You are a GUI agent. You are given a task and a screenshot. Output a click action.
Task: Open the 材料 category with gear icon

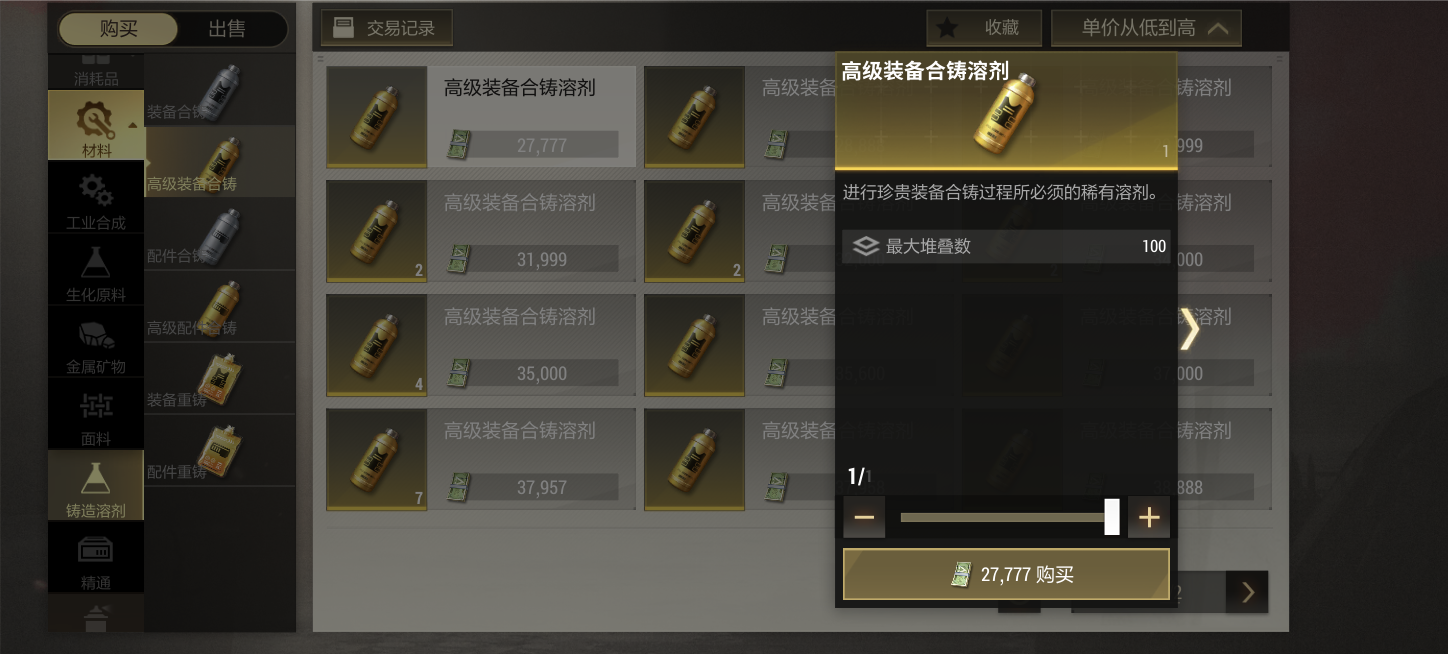tap(96, 126)
